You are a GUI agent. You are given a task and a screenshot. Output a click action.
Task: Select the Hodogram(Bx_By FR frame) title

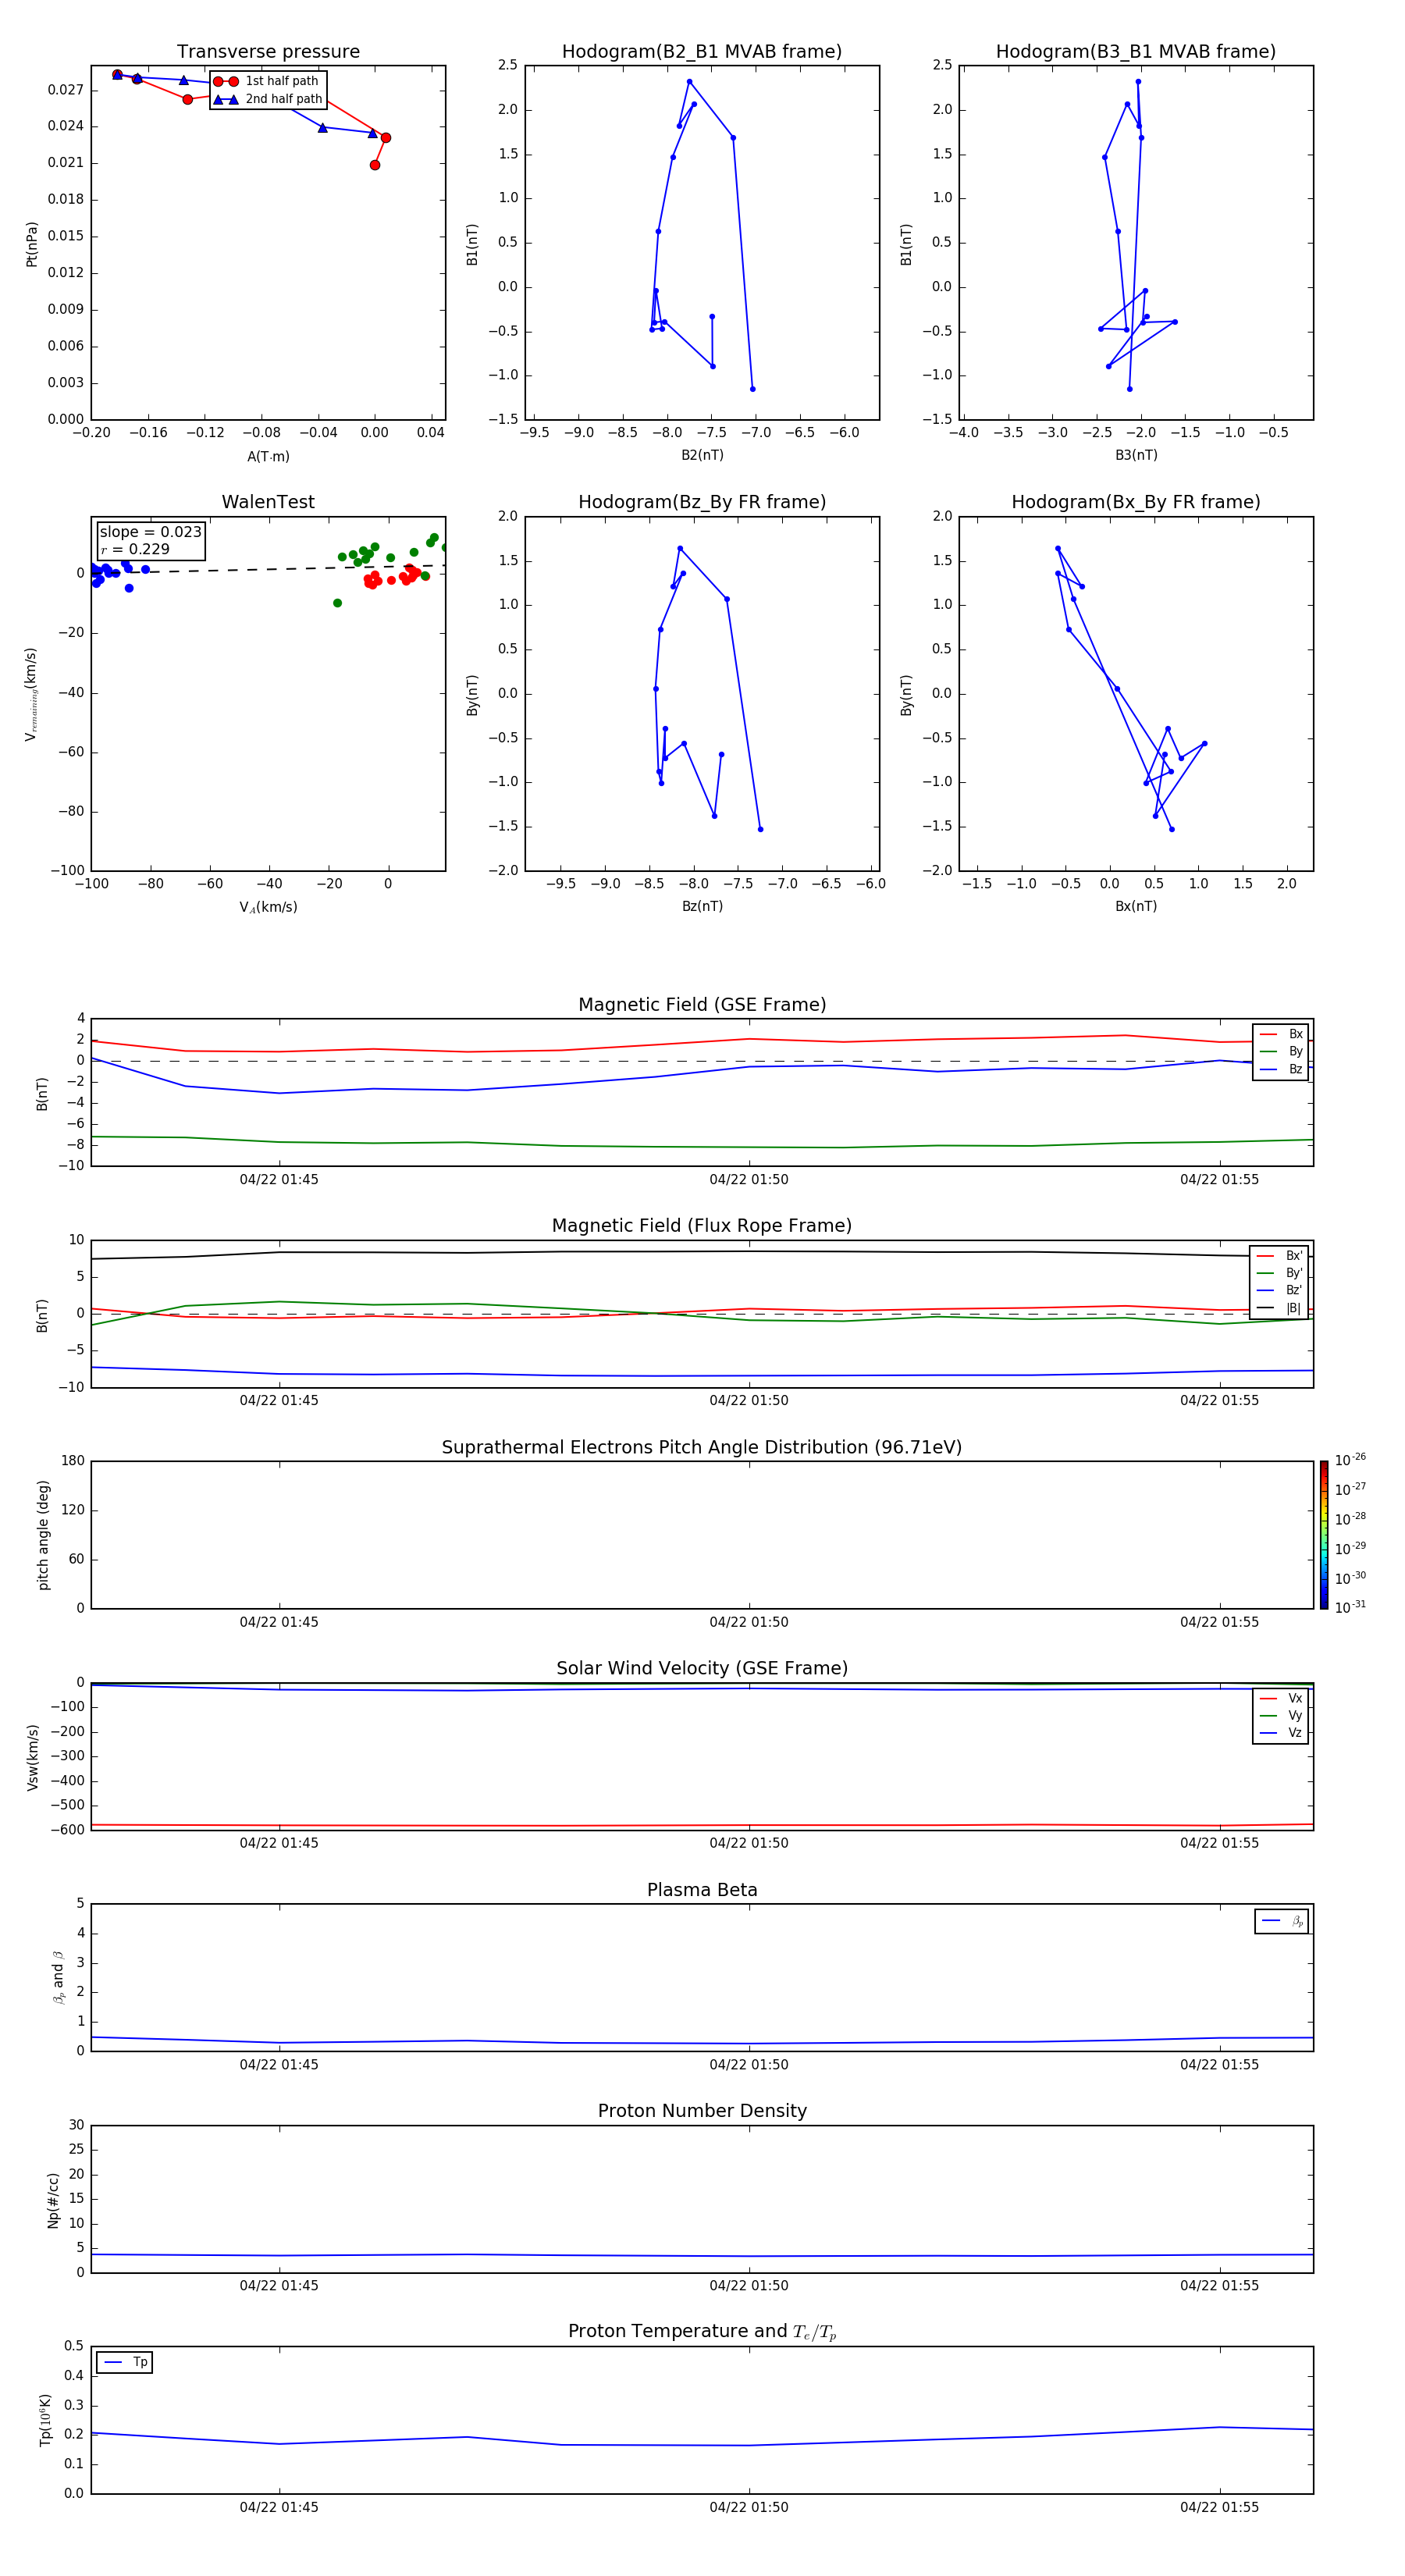tap(1135, 502)
